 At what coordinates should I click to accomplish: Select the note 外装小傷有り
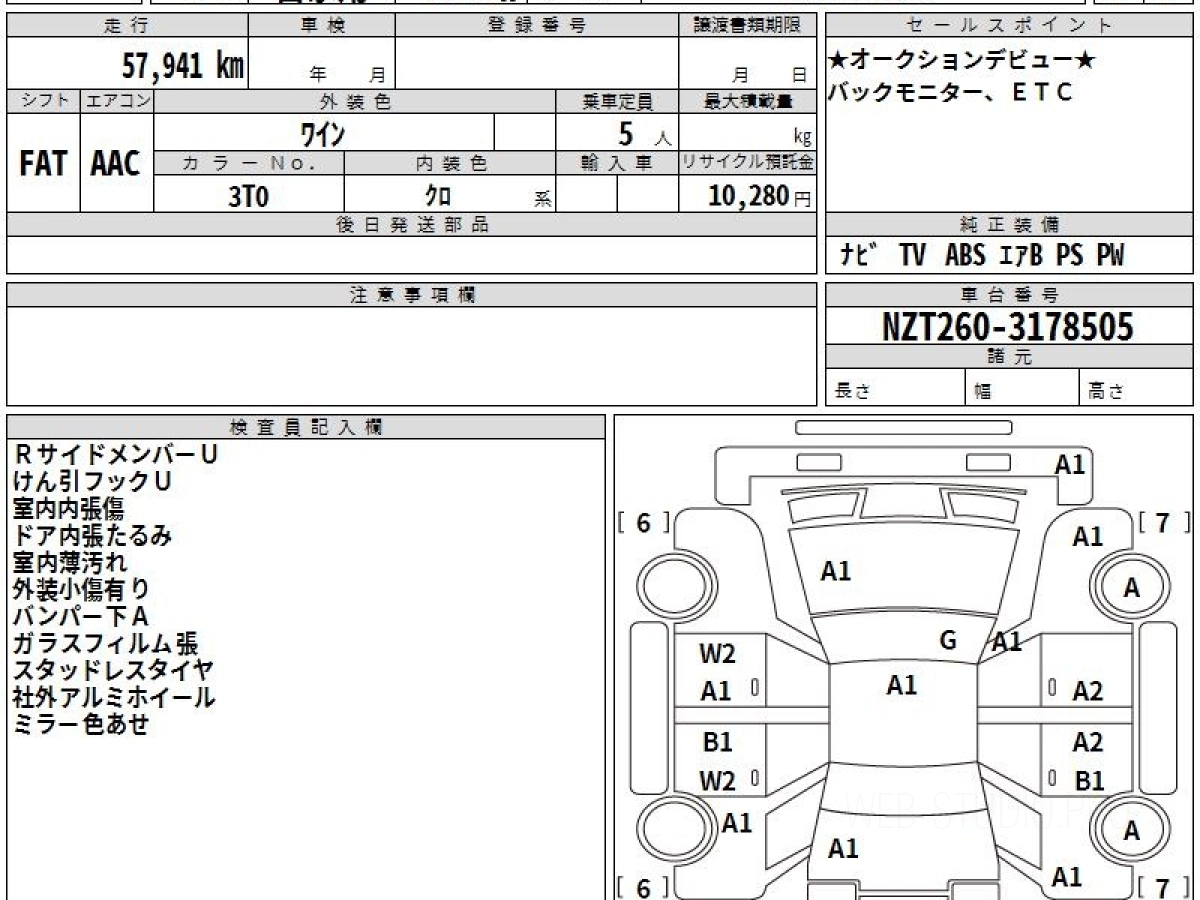[81, 589]
